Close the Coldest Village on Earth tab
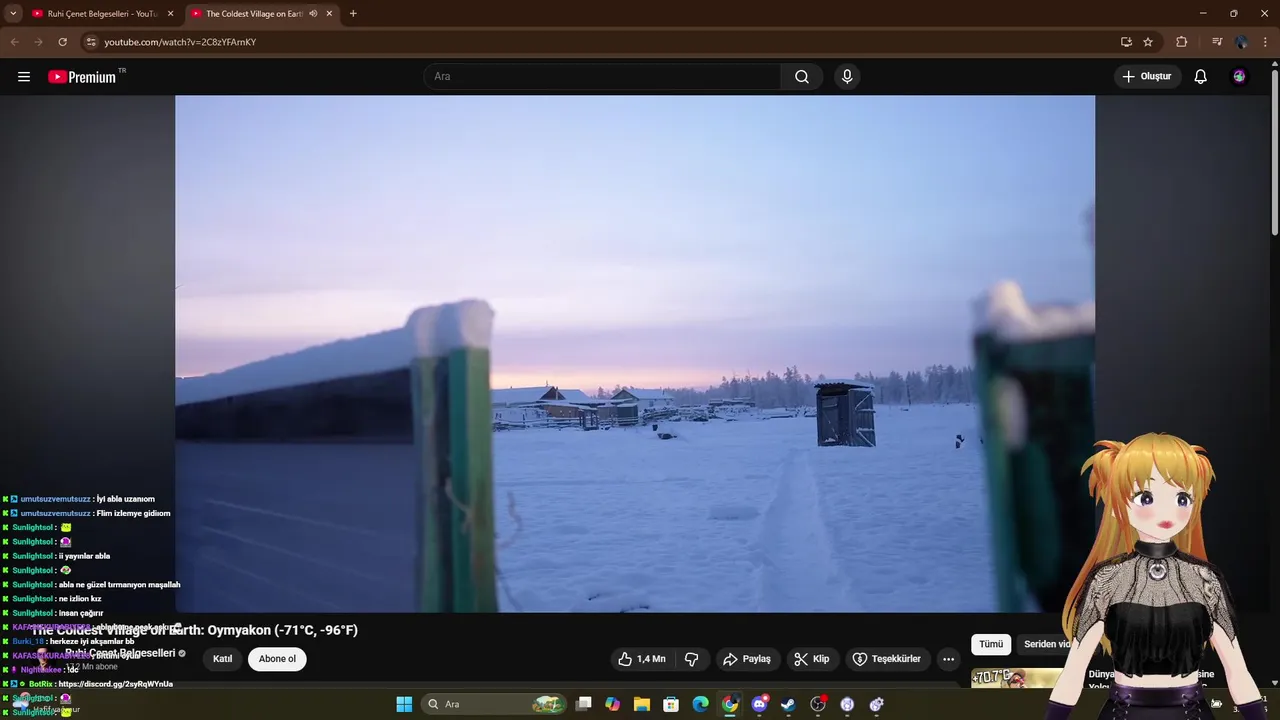 [329, 14]
